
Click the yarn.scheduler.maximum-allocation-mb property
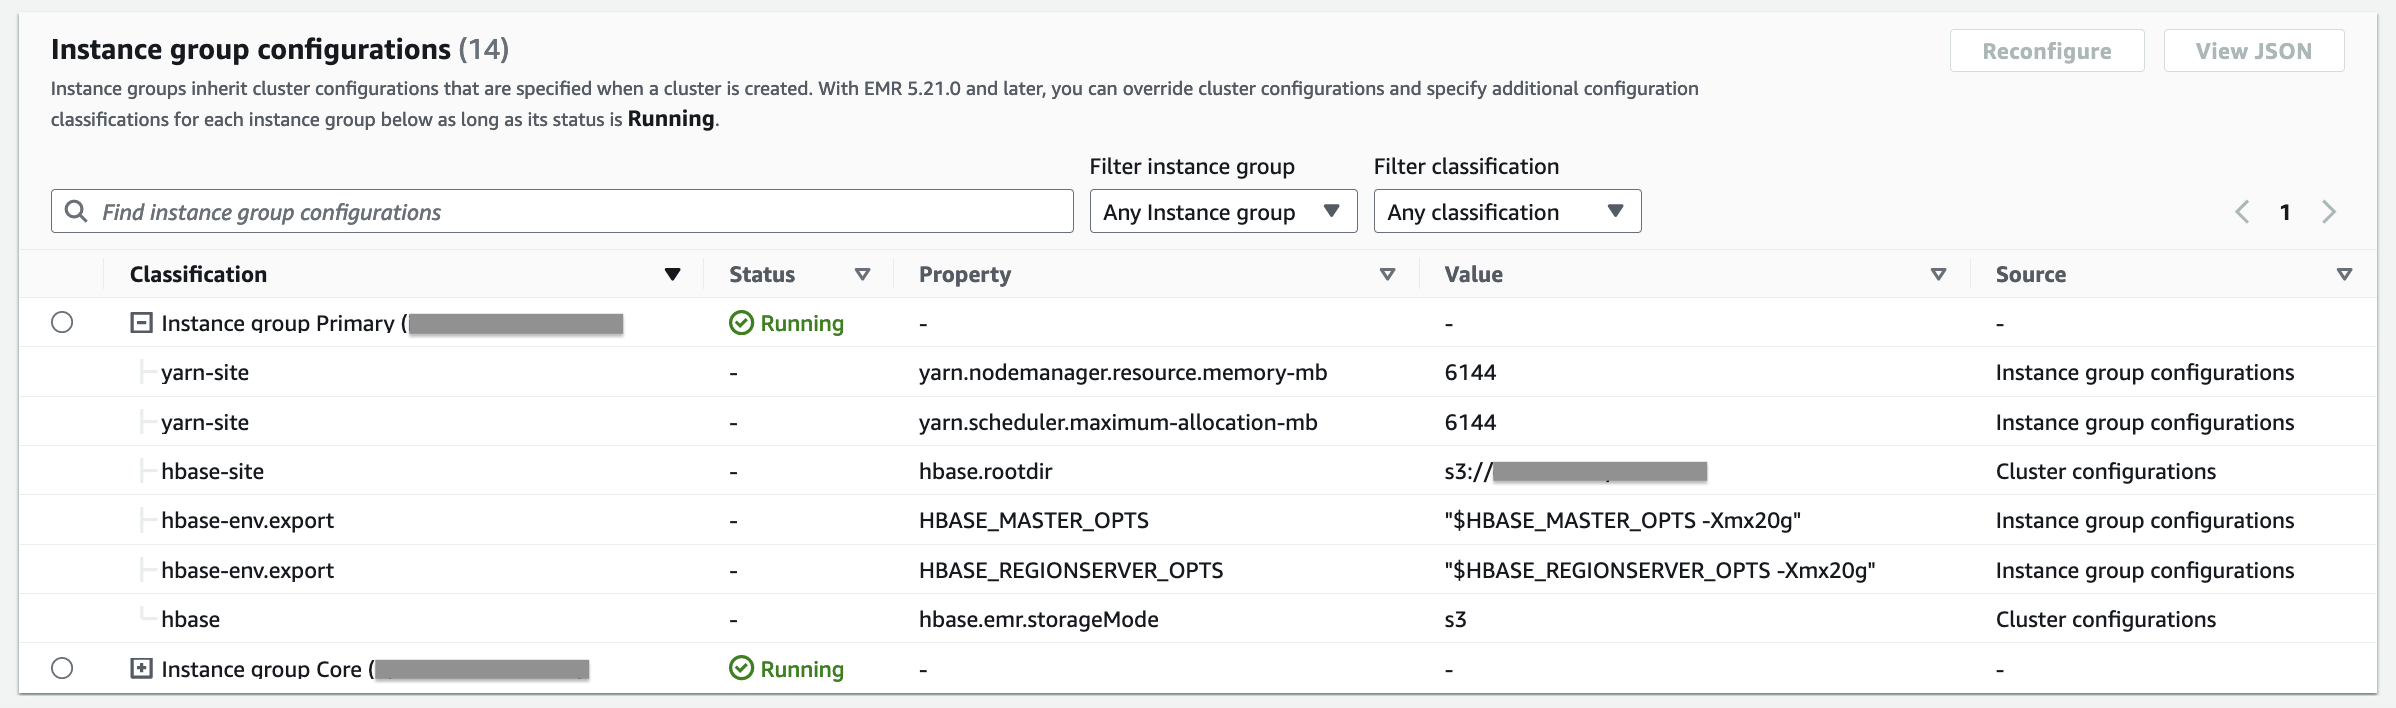coord(1118,422)
